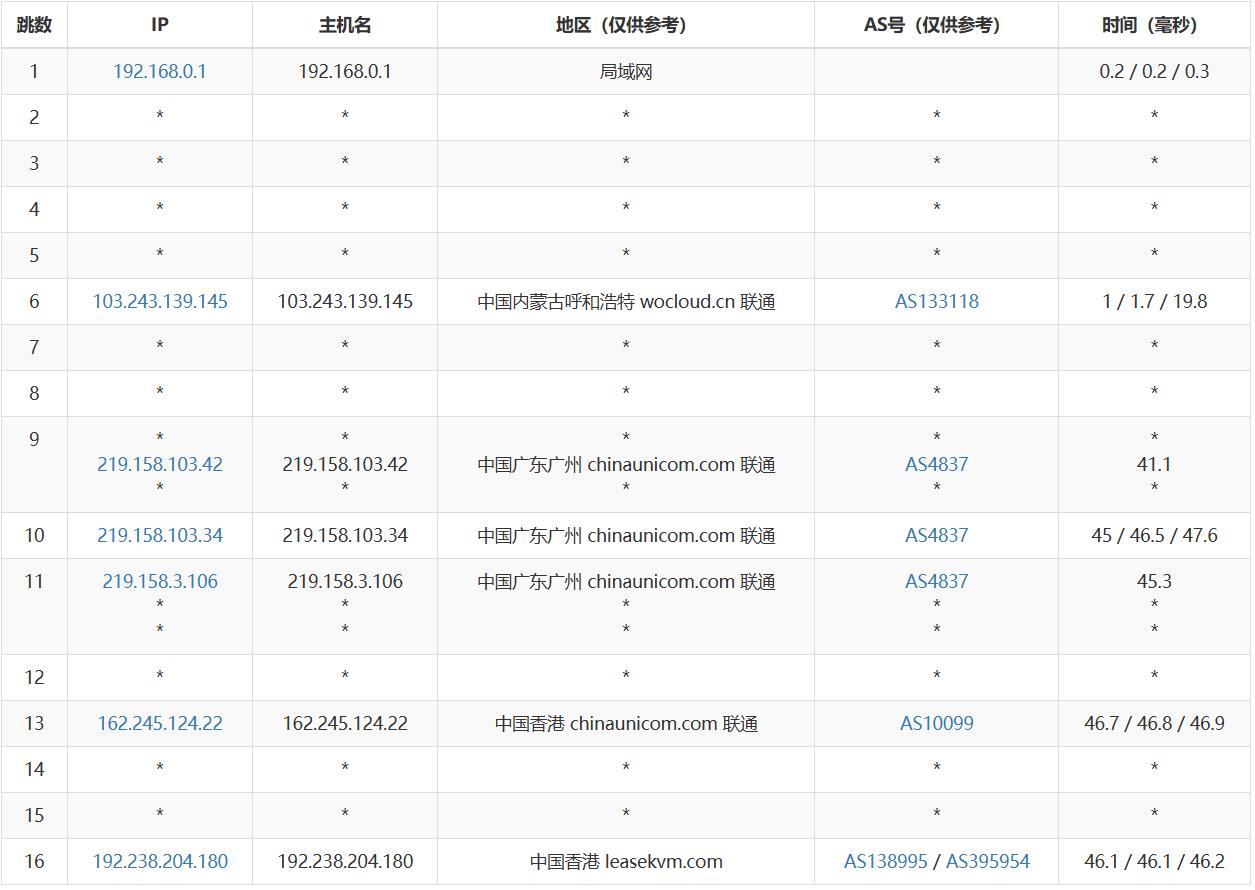1255x890 pixels.
Task: Open the AS4837 link in hop 10
Action: coord(936,535)
